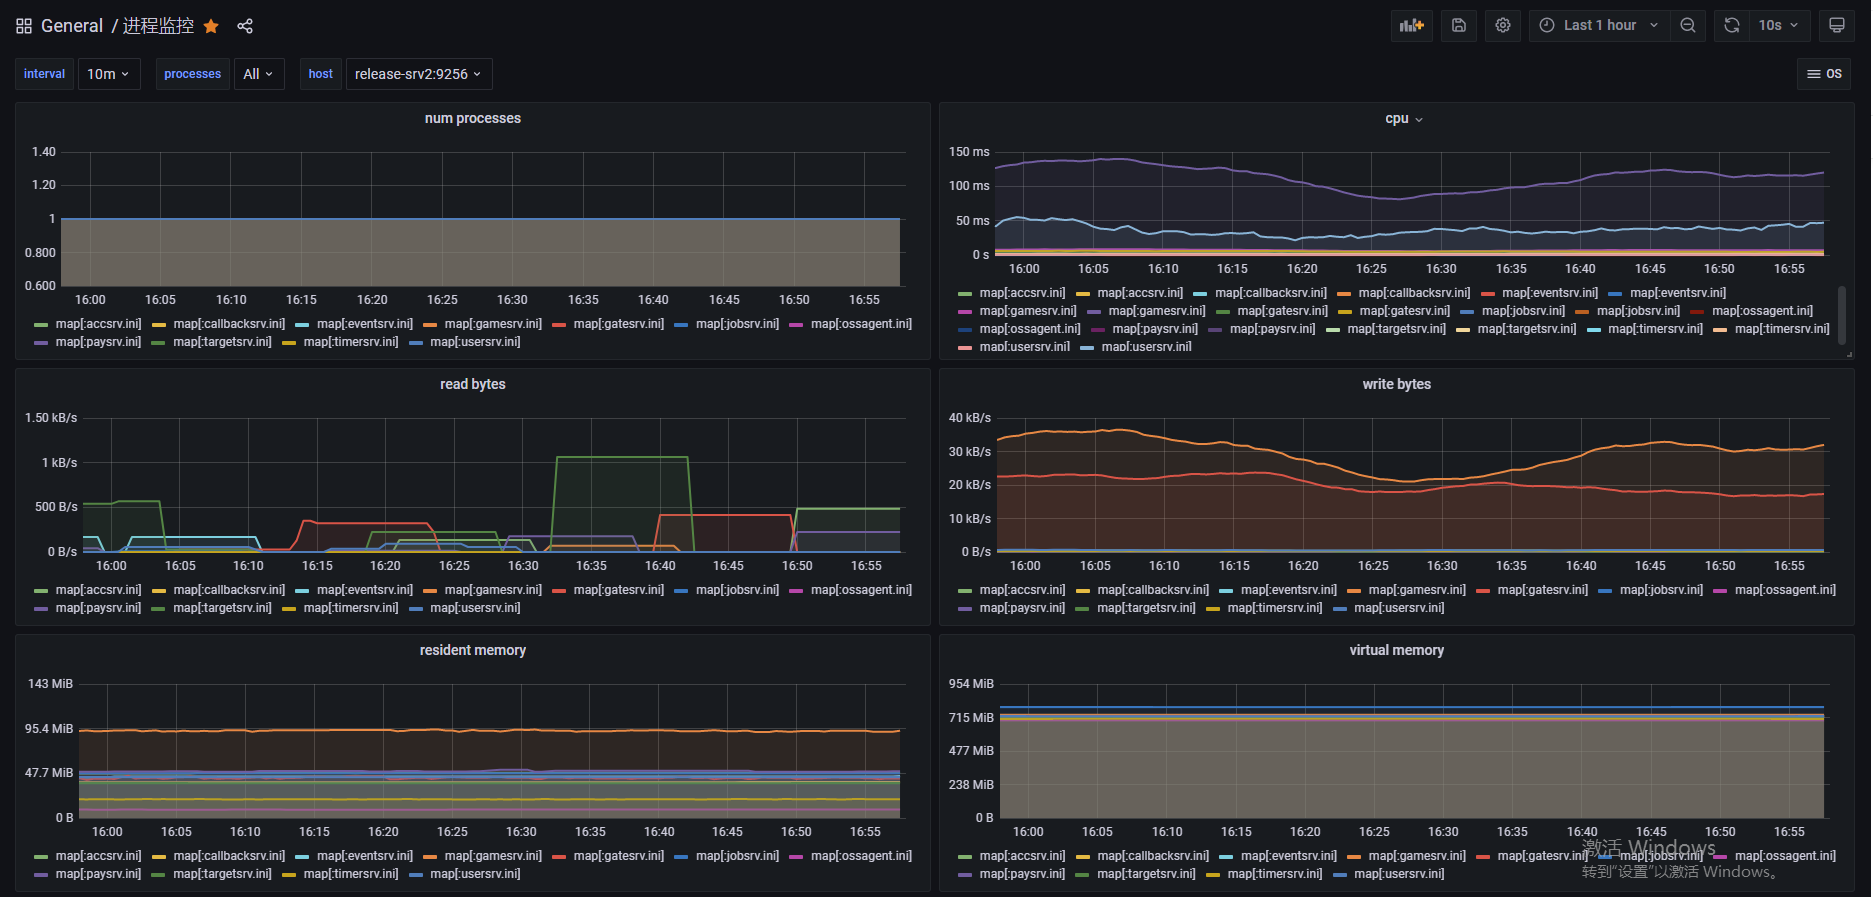Image resolution: width=1873 pixels, height=897 pixels.
Task: Toggle map[:accsrv.ini] series in num processes legend
Action: tap(98, 324)
